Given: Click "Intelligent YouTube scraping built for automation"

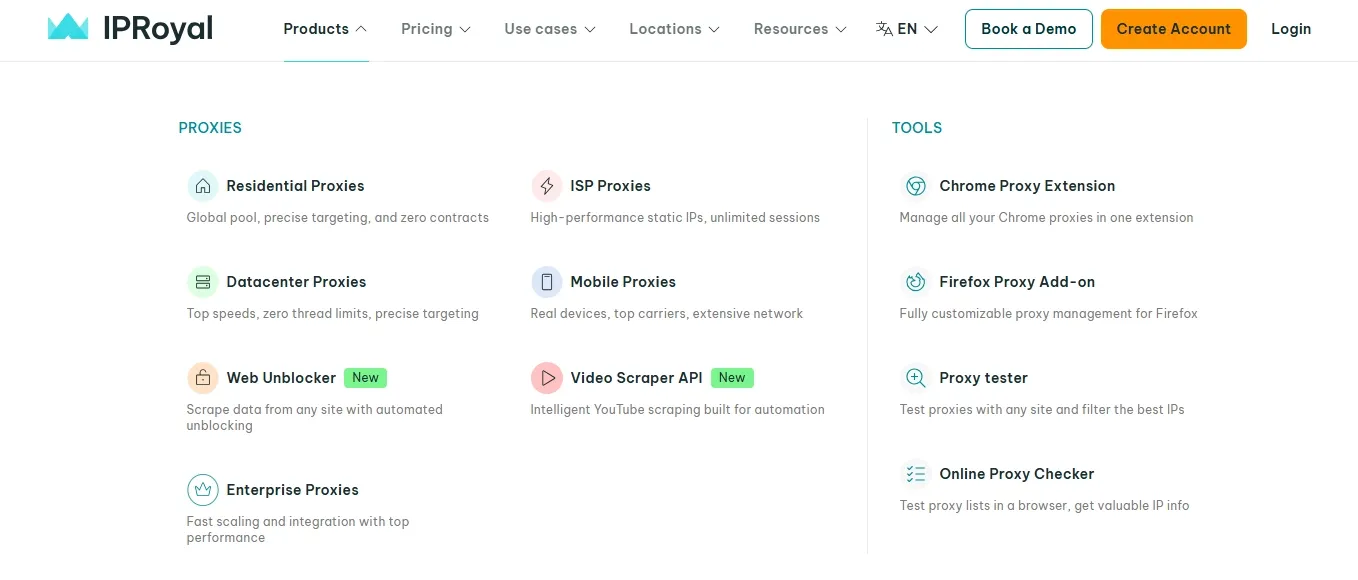Looking at the screenshot, I should 678,410.
